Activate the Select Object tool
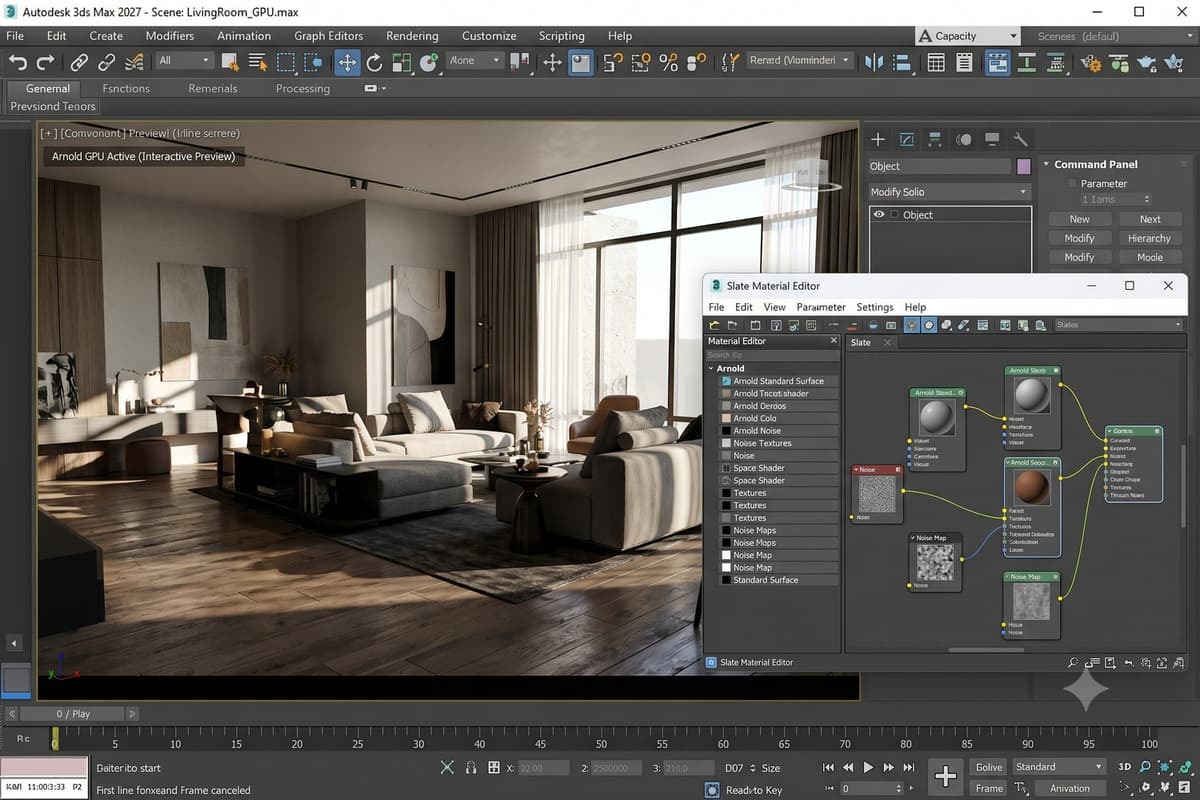This screenshot has width=1200, height=800. click(x=231, y=62)
